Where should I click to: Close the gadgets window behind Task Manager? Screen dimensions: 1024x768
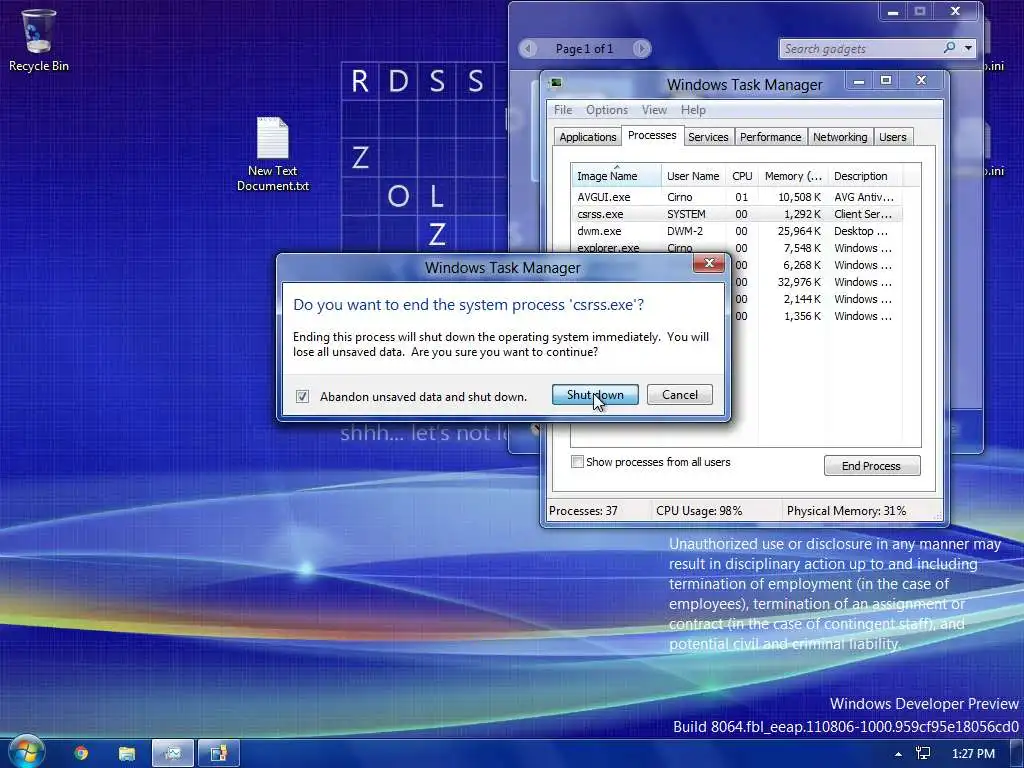tap(955, 11)
